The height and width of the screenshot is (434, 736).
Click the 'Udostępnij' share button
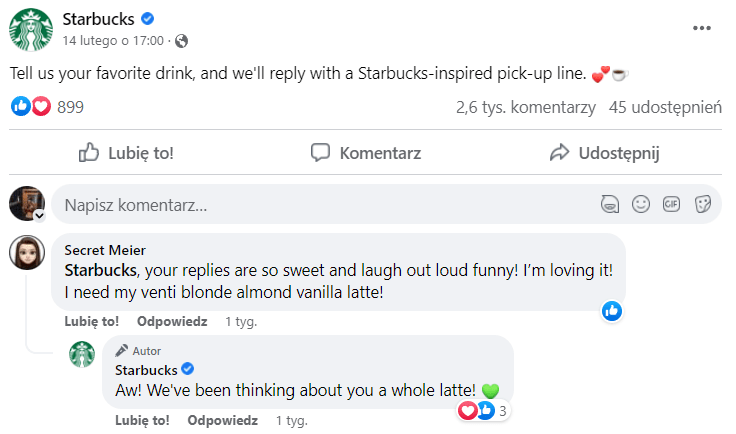605,153
